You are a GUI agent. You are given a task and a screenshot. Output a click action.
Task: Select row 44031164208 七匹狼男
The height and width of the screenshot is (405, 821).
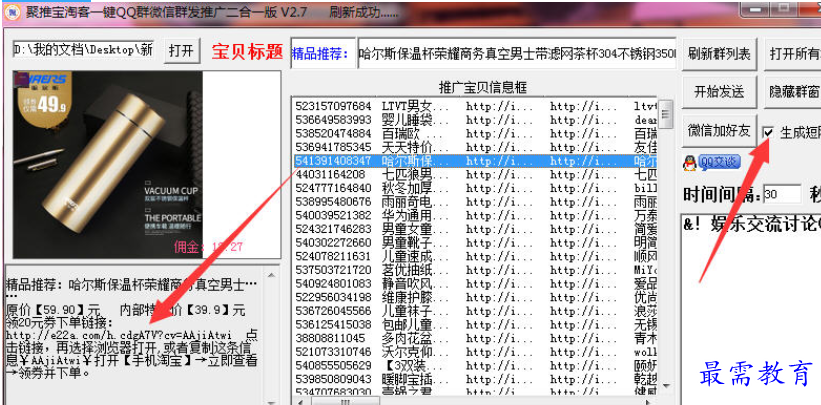coord(474,174)
